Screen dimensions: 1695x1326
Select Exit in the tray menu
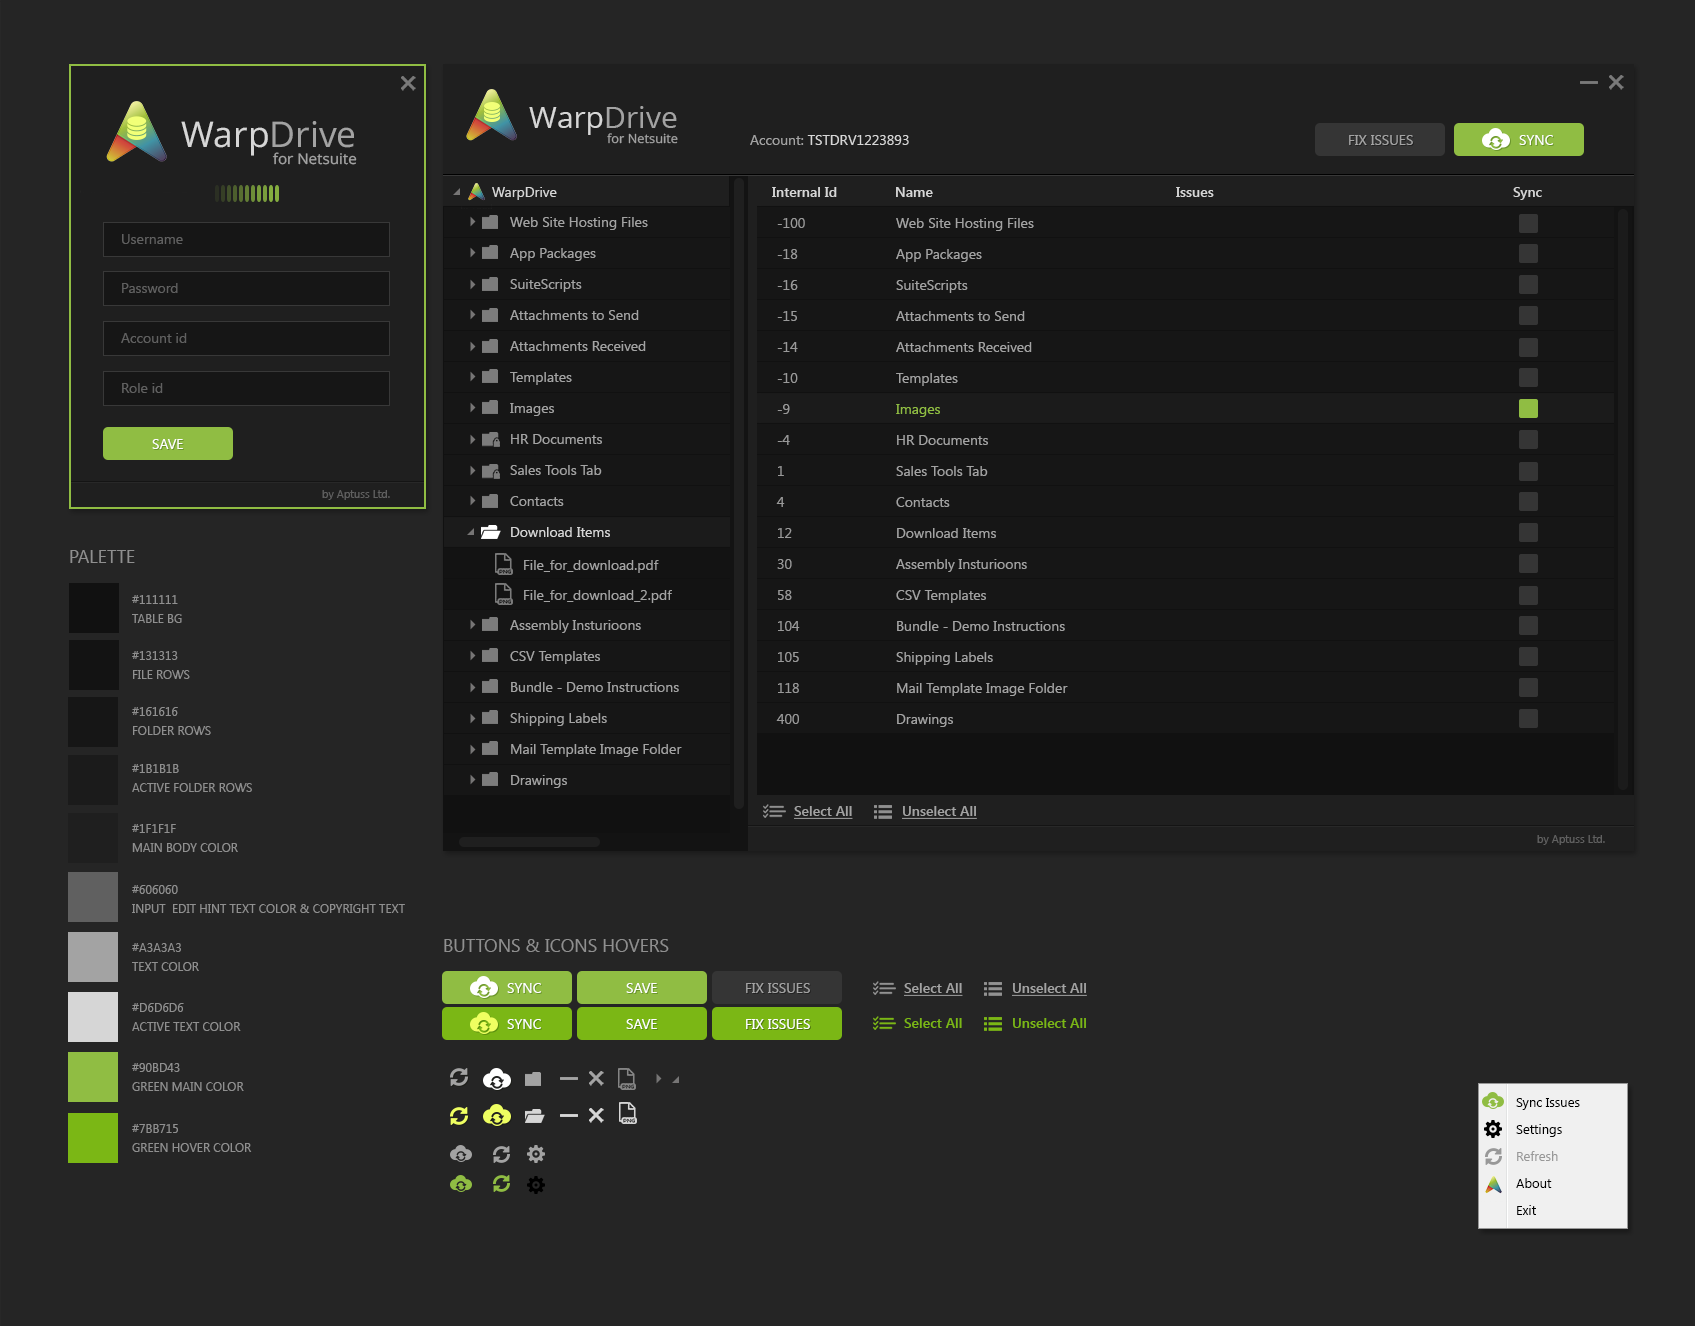[x=1526, y=1211]
